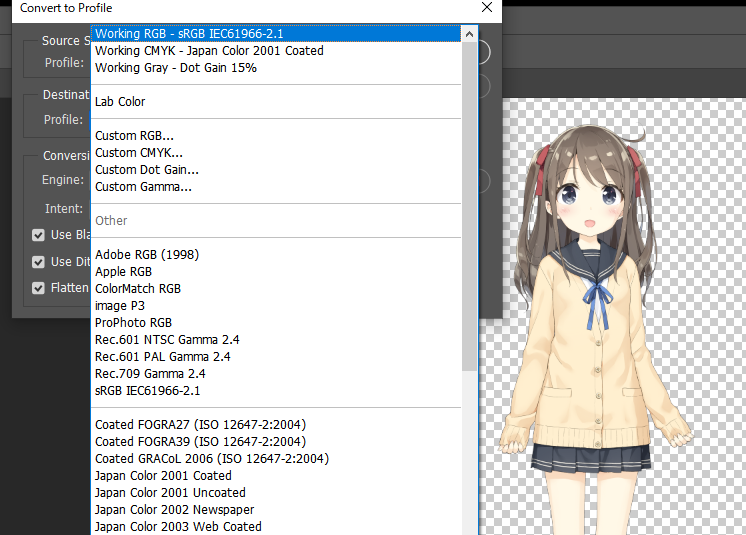Pick the Apple RGB profile
The image size is (746, 535).
(x=123, y=272)
